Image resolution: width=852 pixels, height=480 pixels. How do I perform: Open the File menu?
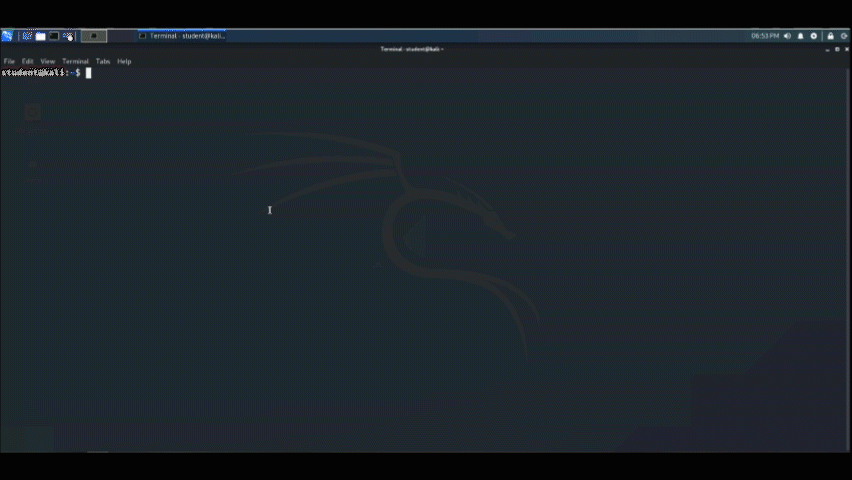[x=9, y=61]
